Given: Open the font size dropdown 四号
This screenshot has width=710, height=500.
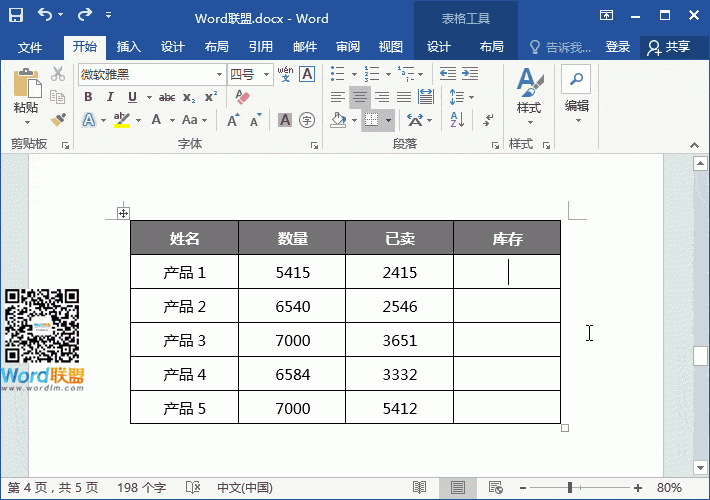Looking at the screenshot, I should coord(266,74).
